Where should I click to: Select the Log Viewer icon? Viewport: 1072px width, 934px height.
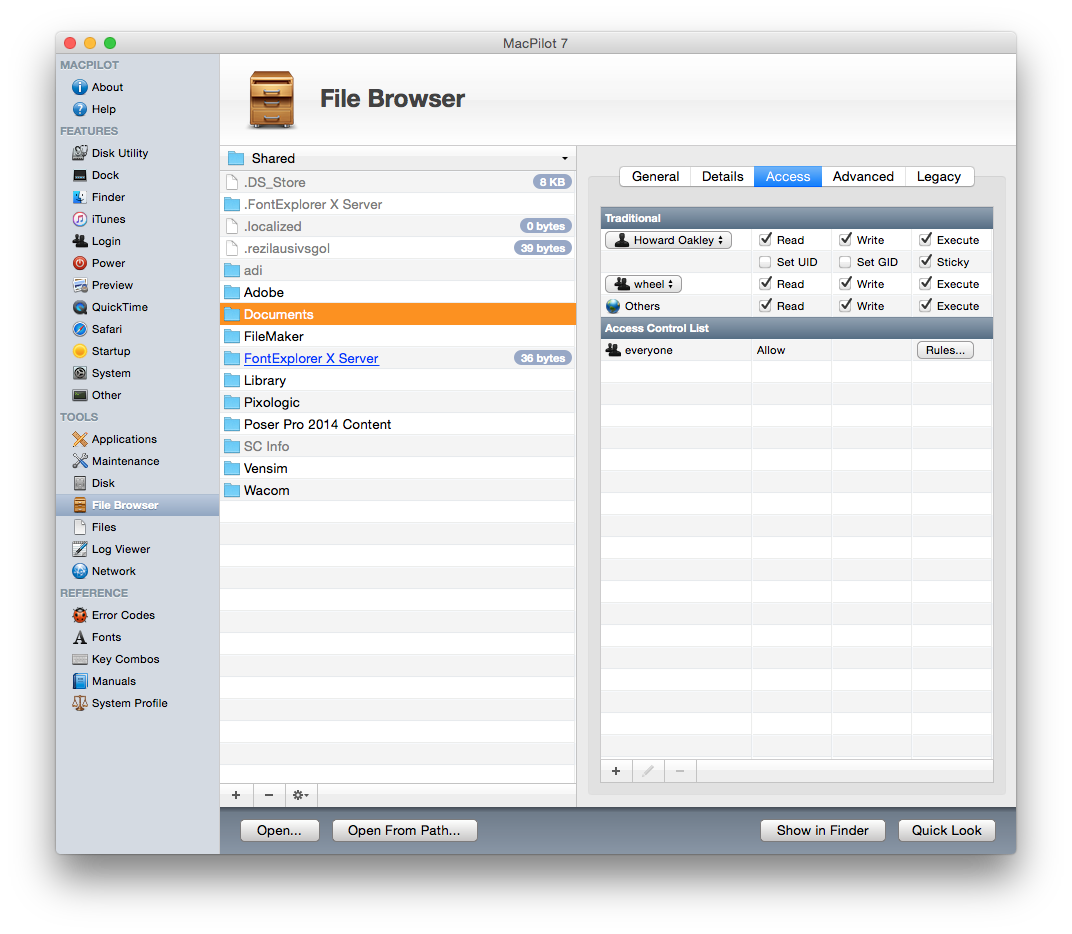(80, 549)
